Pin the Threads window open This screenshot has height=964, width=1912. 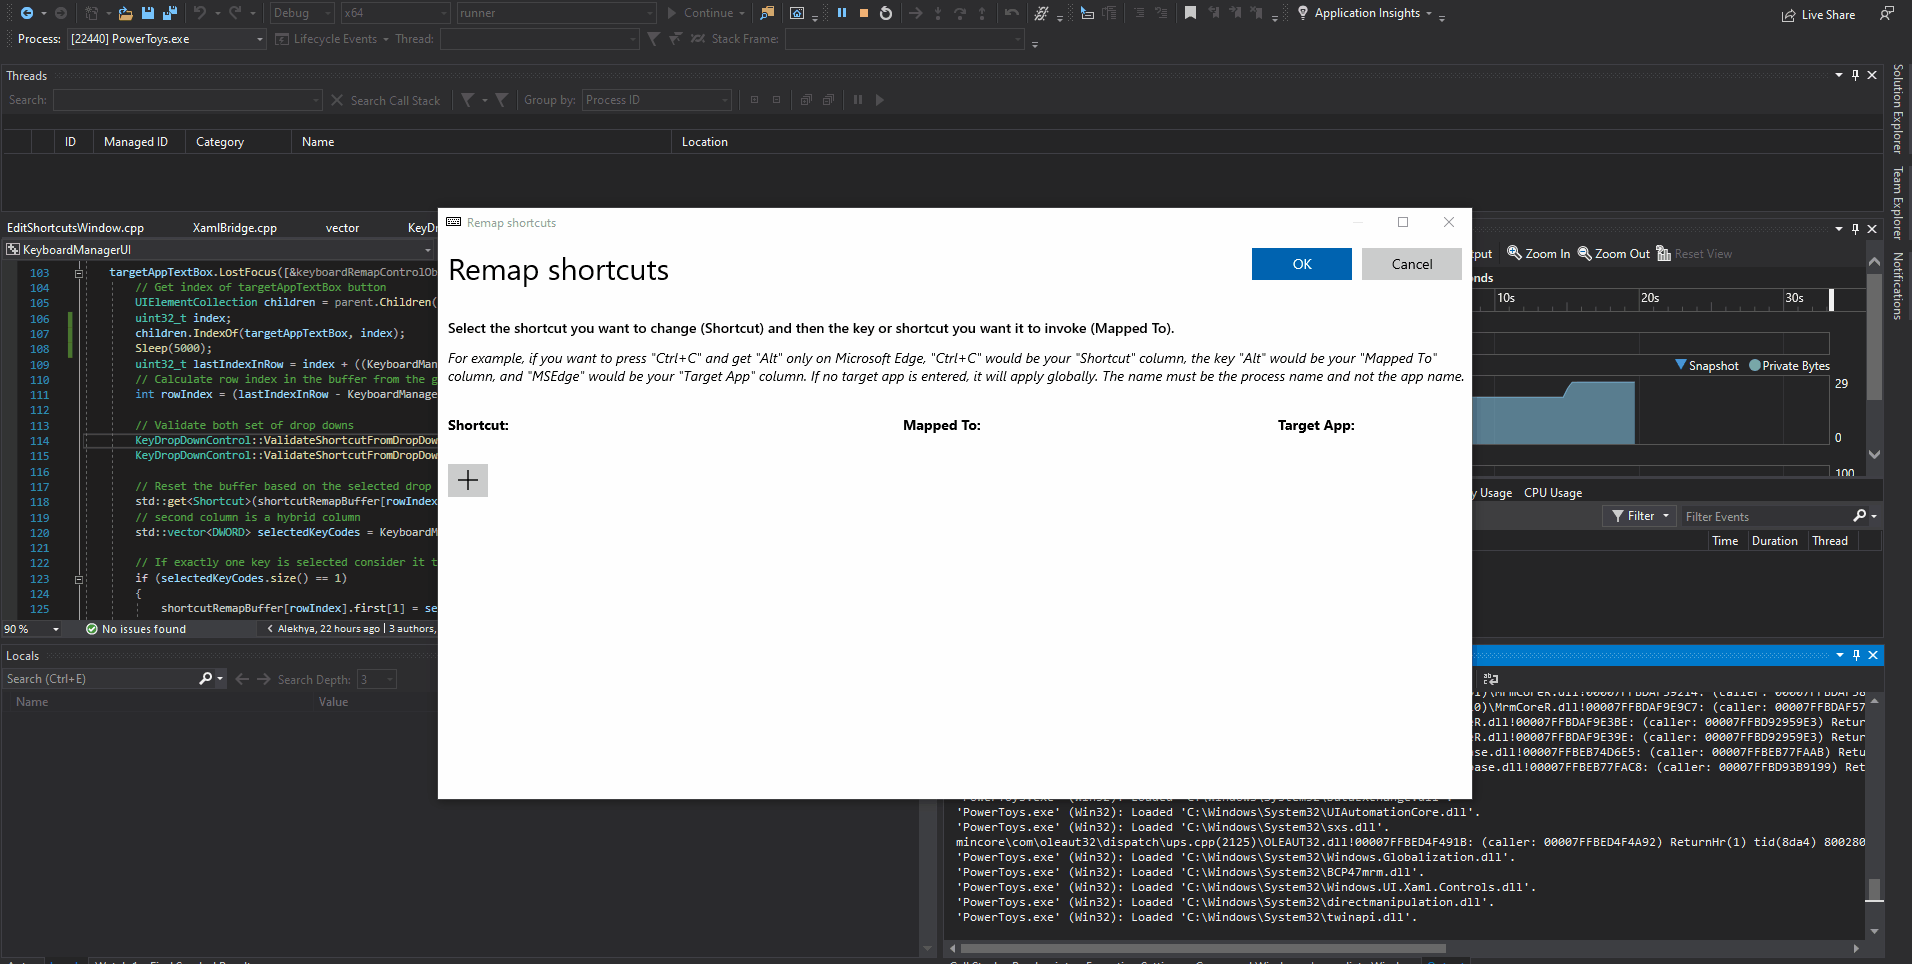pos(1855,75)
